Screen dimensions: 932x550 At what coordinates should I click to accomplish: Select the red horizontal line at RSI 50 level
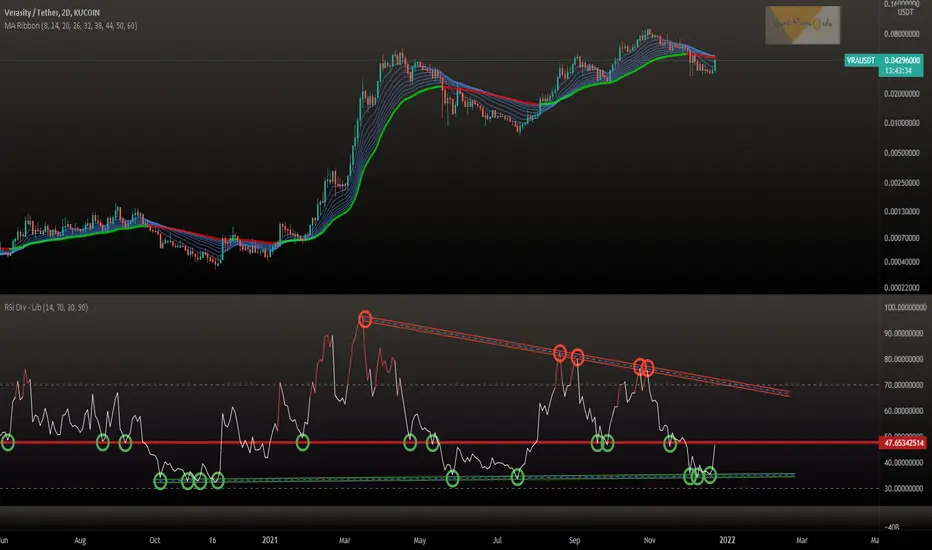click(x=439, y=443)
